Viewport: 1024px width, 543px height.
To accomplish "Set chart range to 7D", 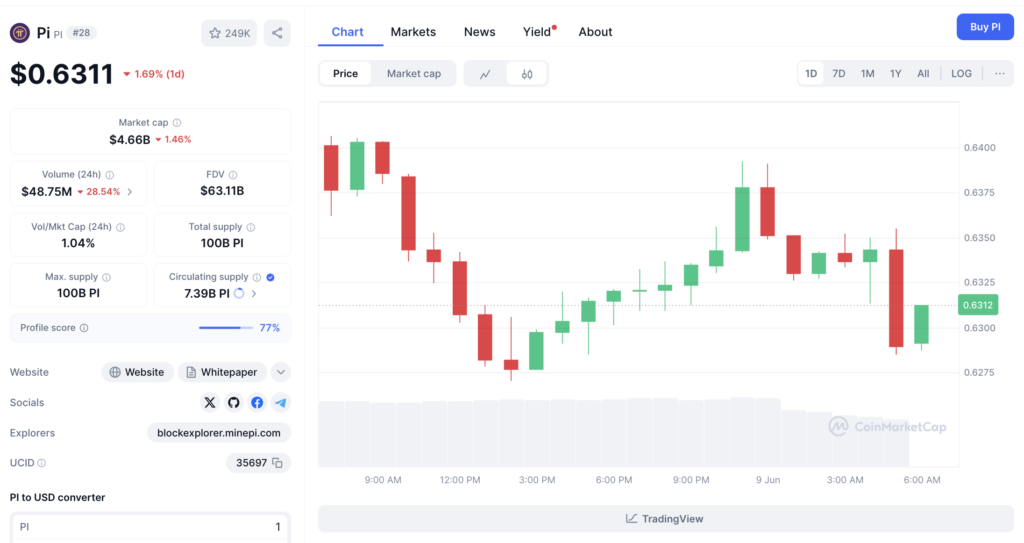I will tap(839, 74).
